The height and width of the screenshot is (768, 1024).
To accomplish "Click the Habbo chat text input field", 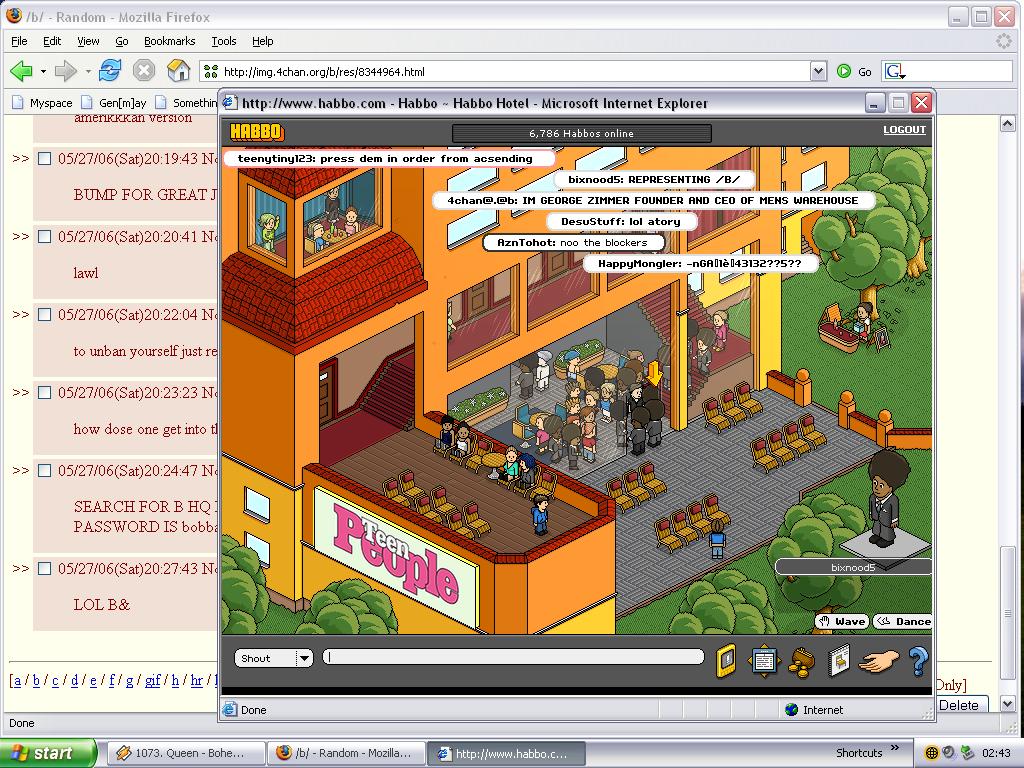I will [513, 657].
